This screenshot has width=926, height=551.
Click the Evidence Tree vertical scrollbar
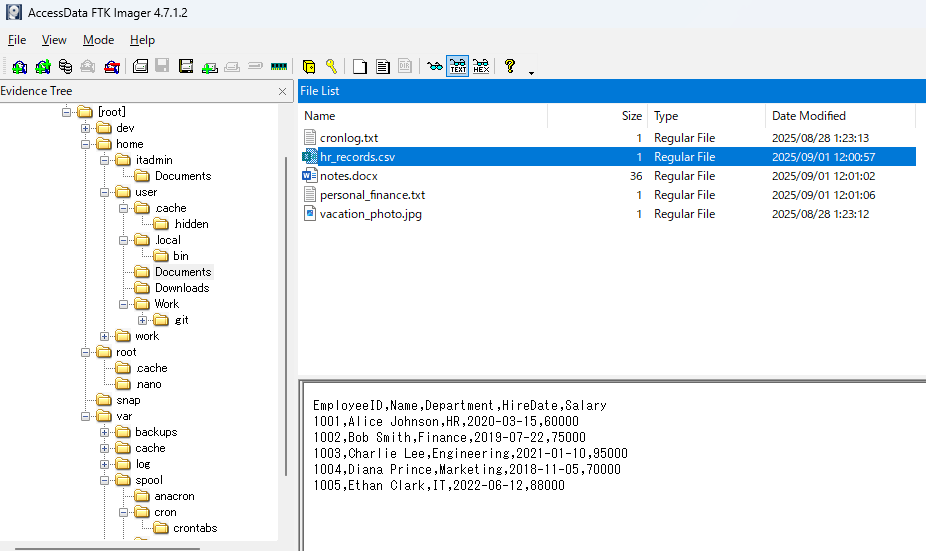click(286, 316)
